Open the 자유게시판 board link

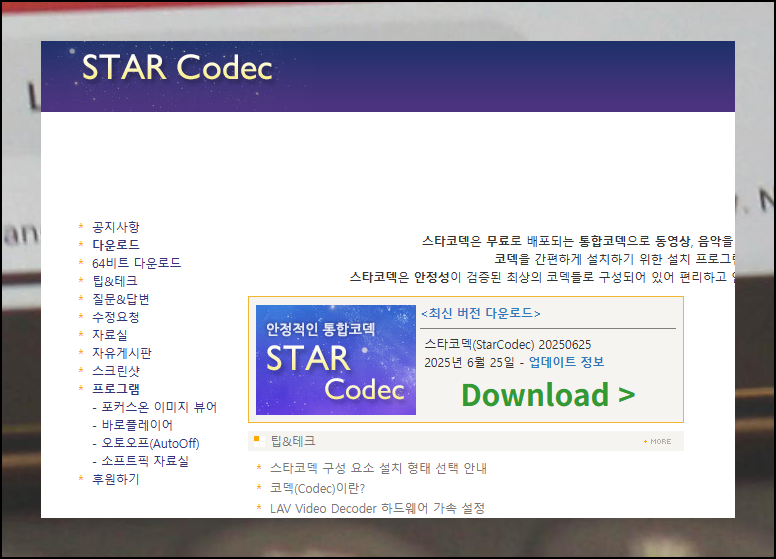122,353
